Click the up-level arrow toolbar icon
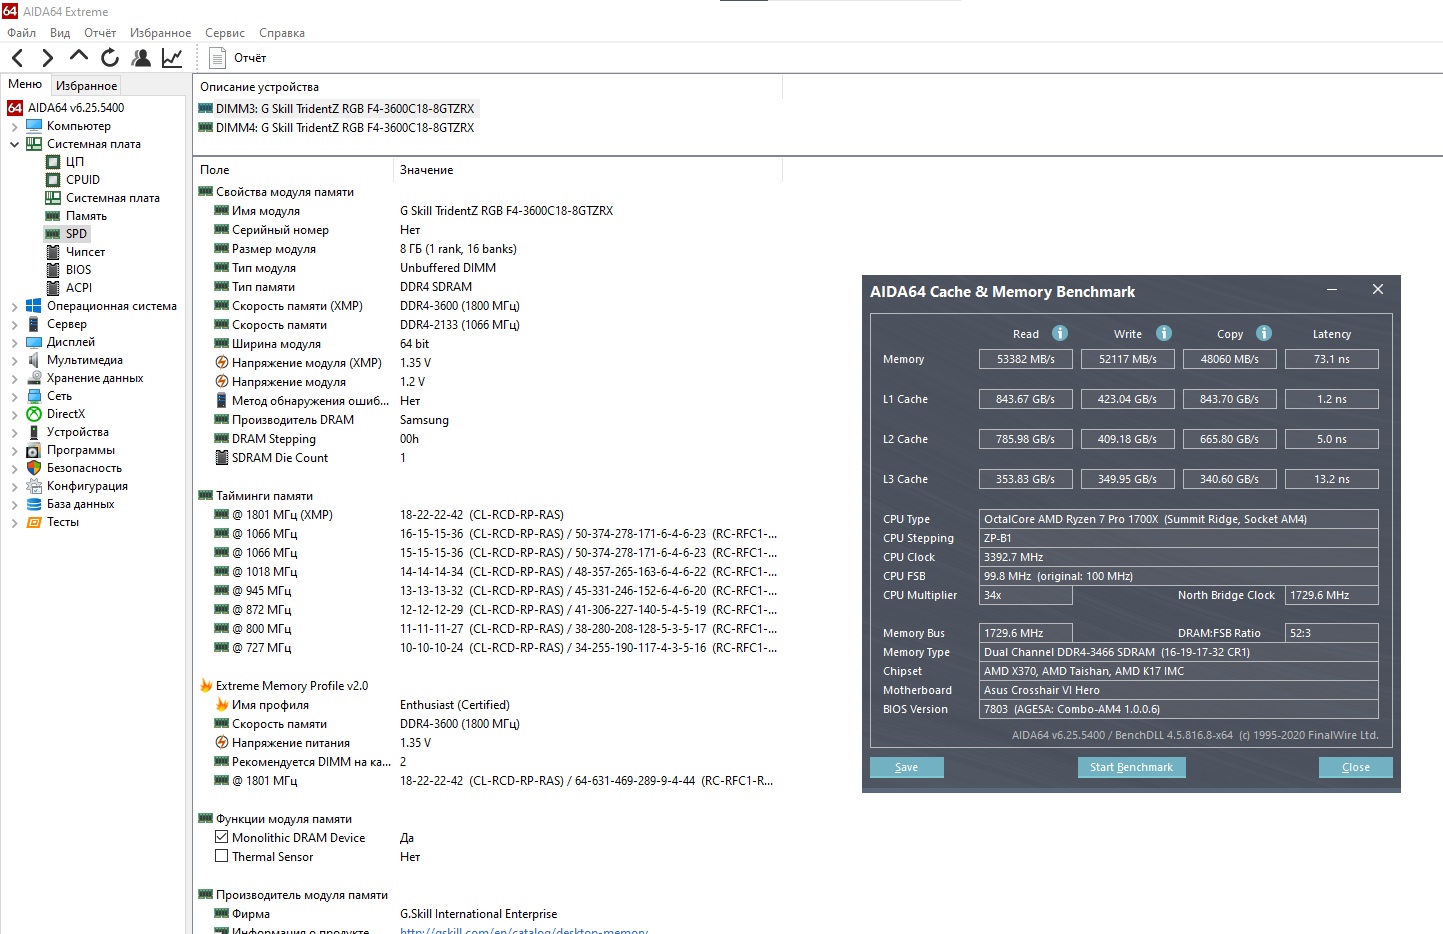This screenshot has height=934, width=1443. click(x=79, y=57)
